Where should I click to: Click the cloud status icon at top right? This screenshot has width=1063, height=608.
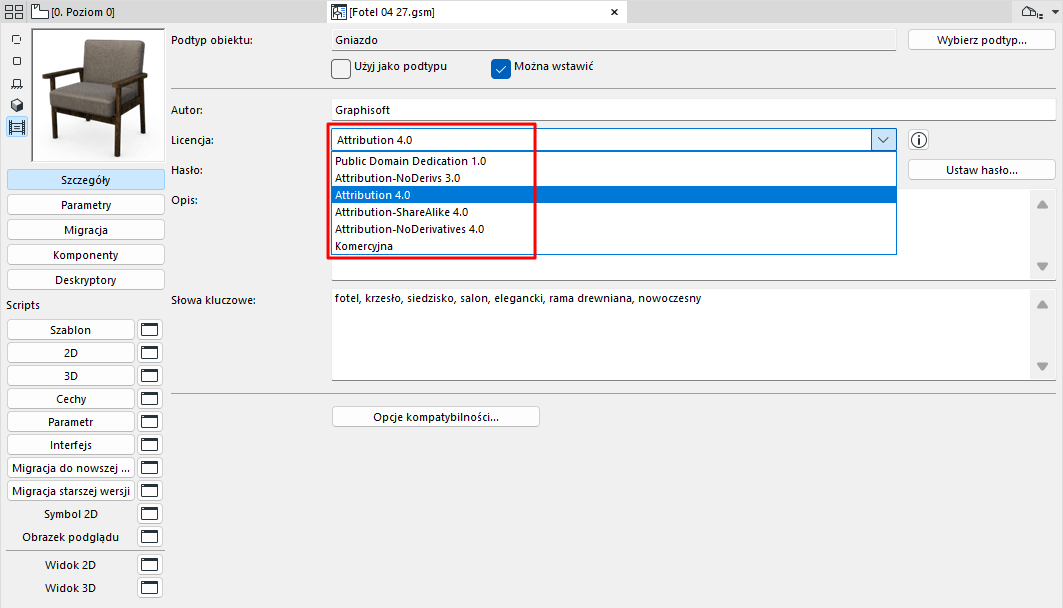(1030, 12)
